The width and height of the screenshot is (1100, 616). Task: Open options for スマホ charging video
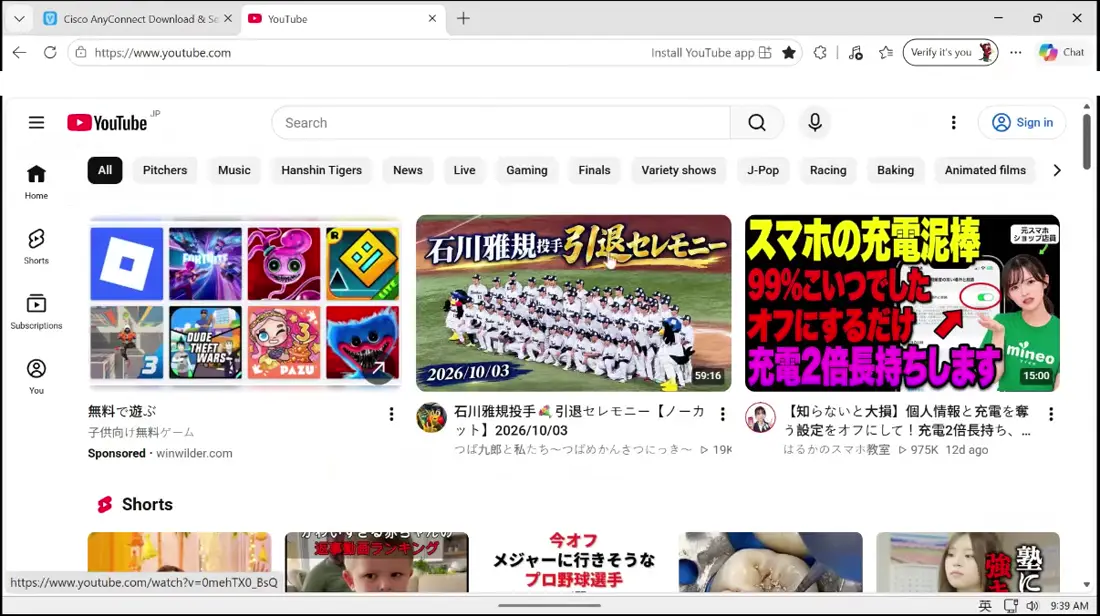coord(1051,414)
